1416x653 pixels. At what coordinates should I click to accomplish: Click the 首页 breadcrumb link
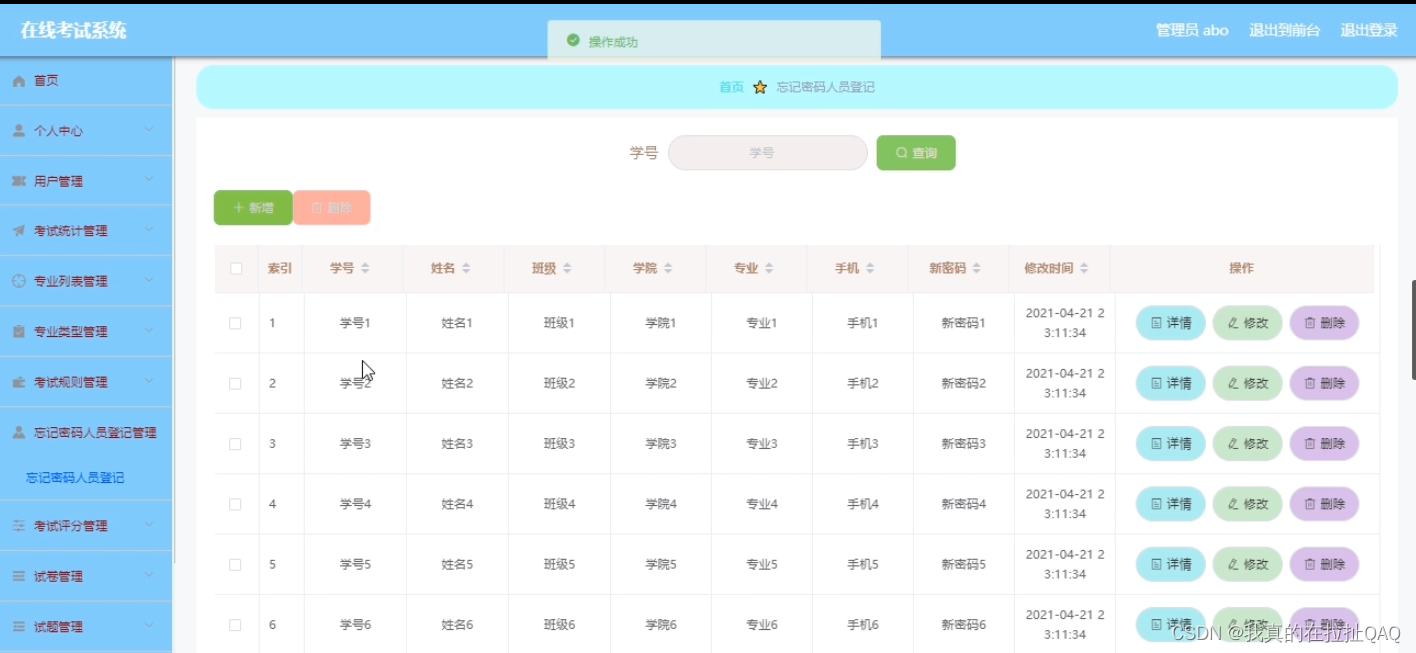point(732,87)
